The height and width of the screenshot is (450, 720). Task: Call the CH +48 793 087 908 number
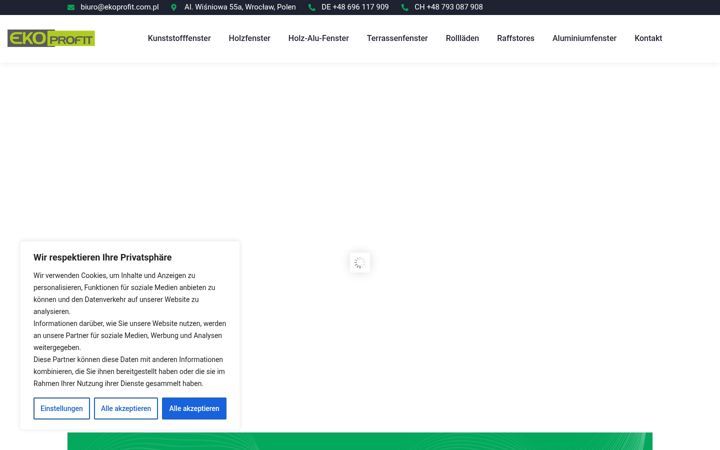449,7
